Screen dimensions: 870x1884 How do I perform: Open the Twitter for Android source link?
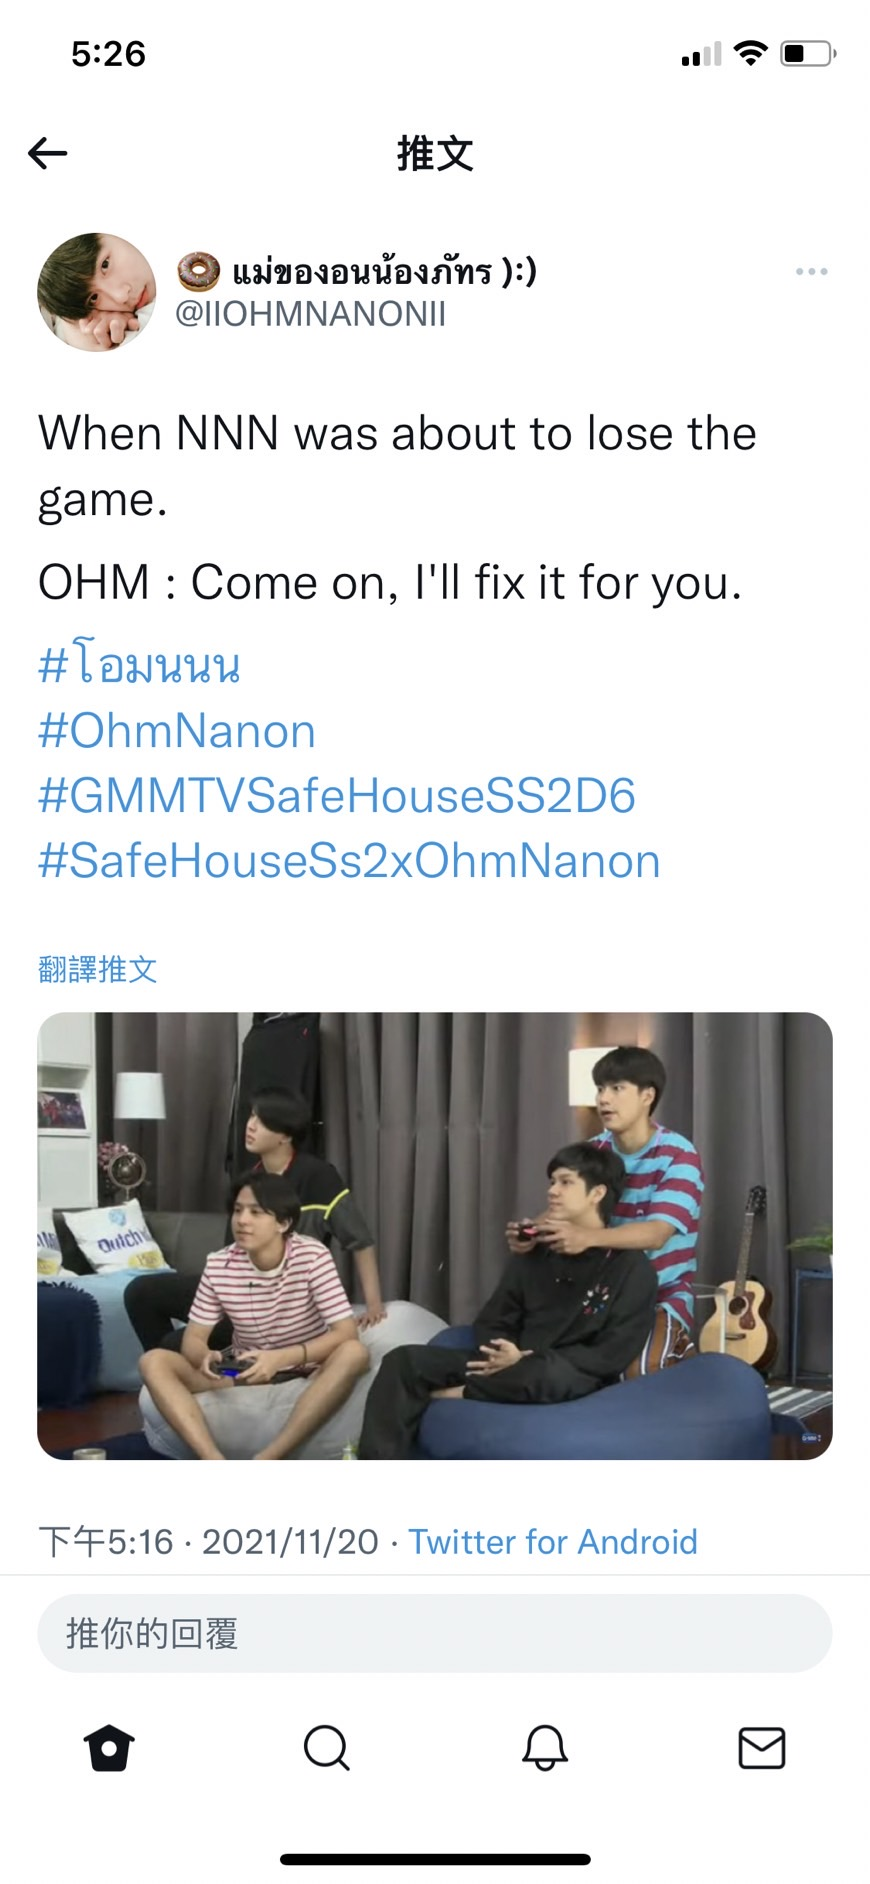tap(553, 1542)
